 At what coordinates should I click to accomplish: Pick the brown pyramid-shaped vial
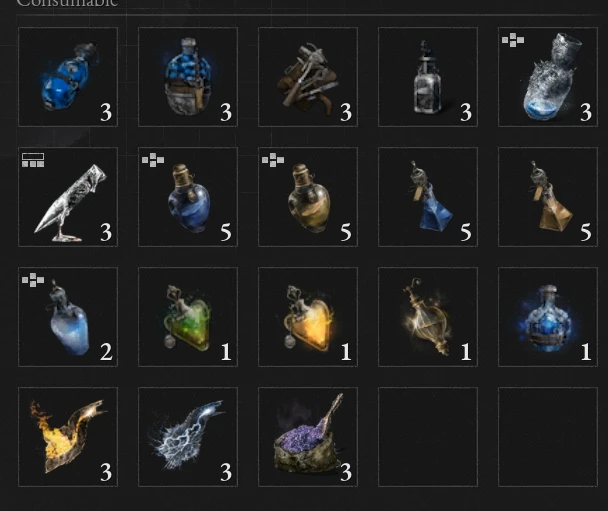pyautogui.click(x=548, y=197)
